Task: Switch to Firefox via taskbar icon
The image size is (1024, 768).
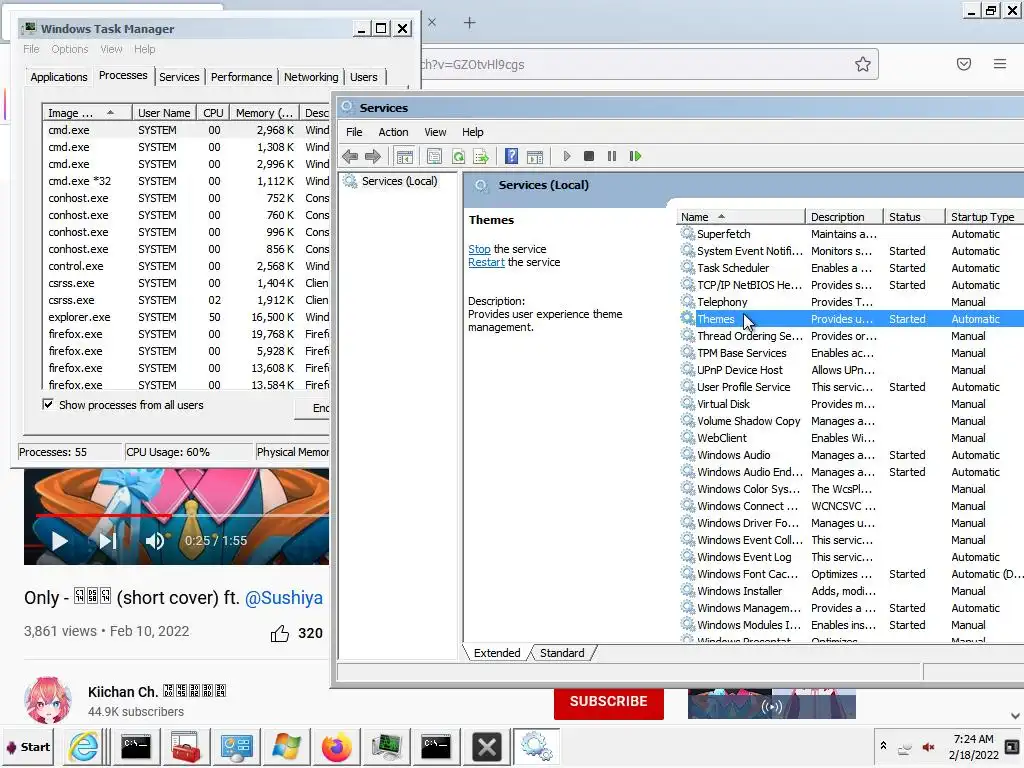Action: pos(336,746)
